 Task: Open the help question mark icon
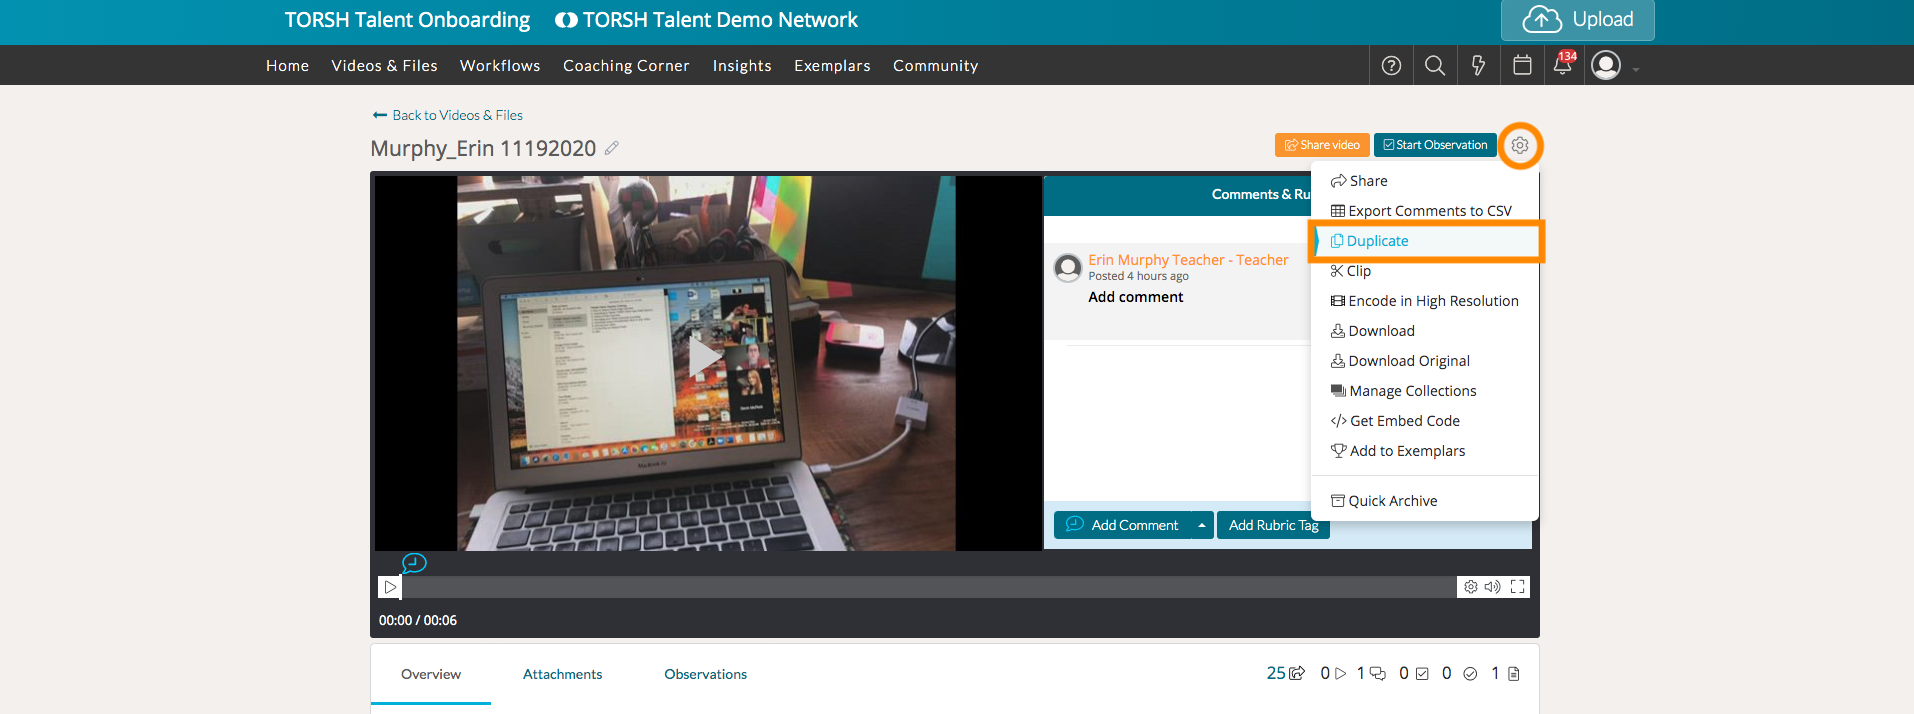[1391, 66]
